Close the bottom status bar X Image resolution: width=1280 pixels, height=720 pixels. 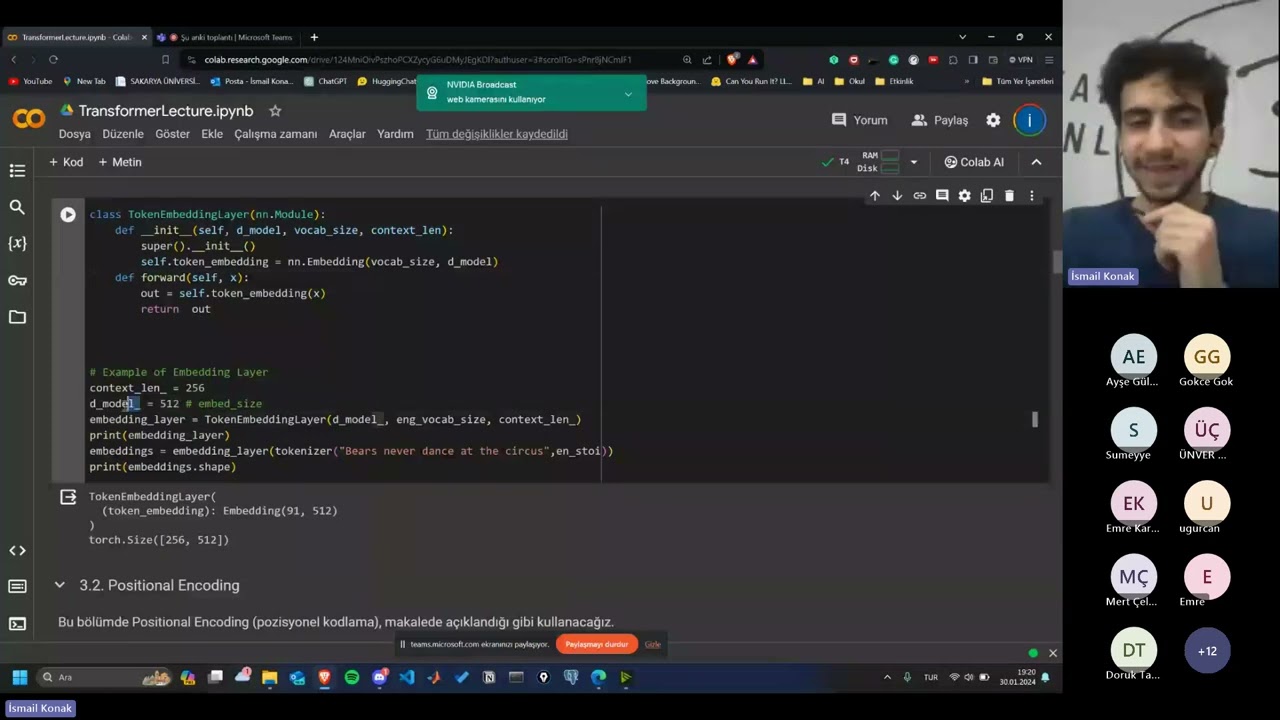click(1052, 653)
